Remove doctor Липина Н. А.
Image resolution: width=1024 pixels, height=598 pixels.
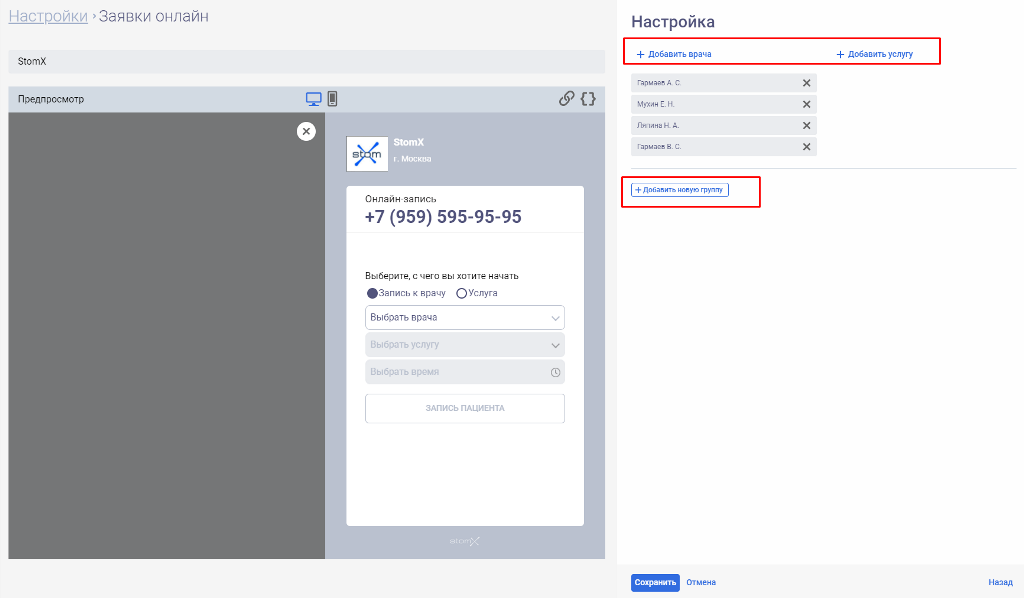click(806, 126)
